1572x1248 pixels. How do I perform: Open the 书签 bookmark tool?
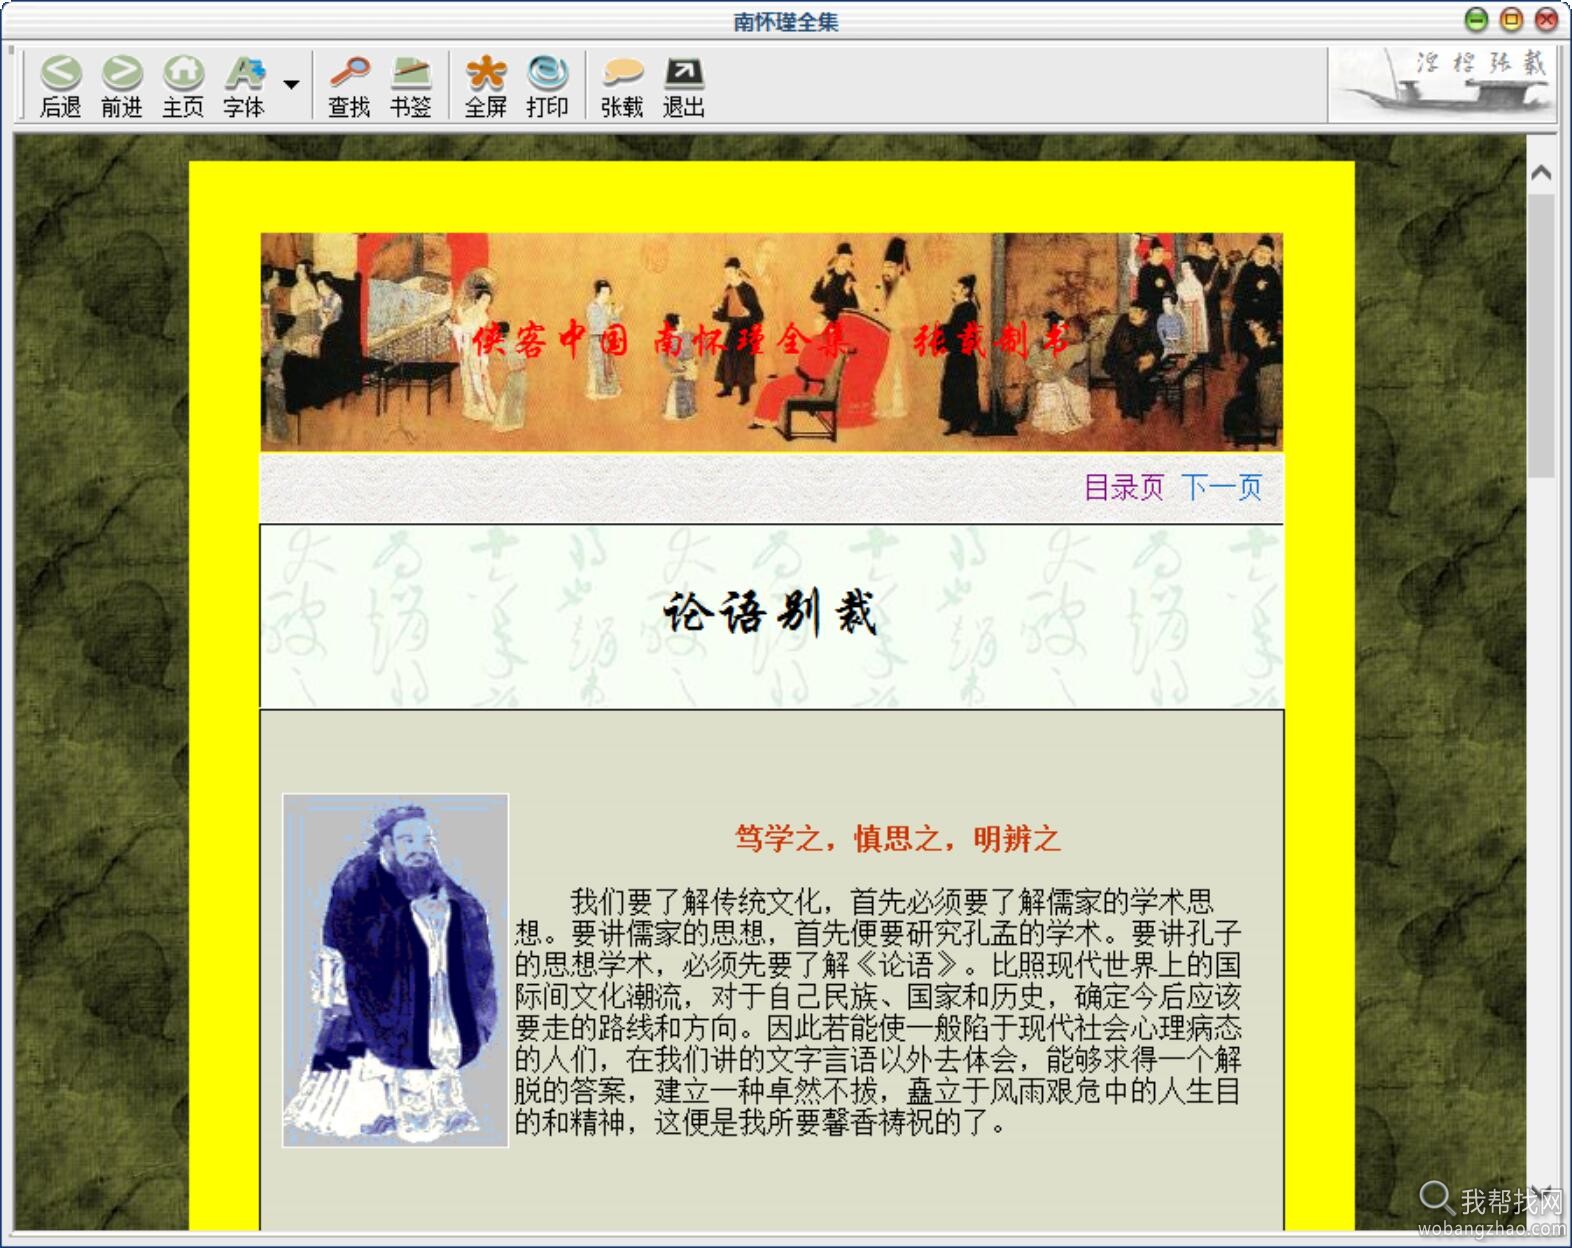point(411,87)
